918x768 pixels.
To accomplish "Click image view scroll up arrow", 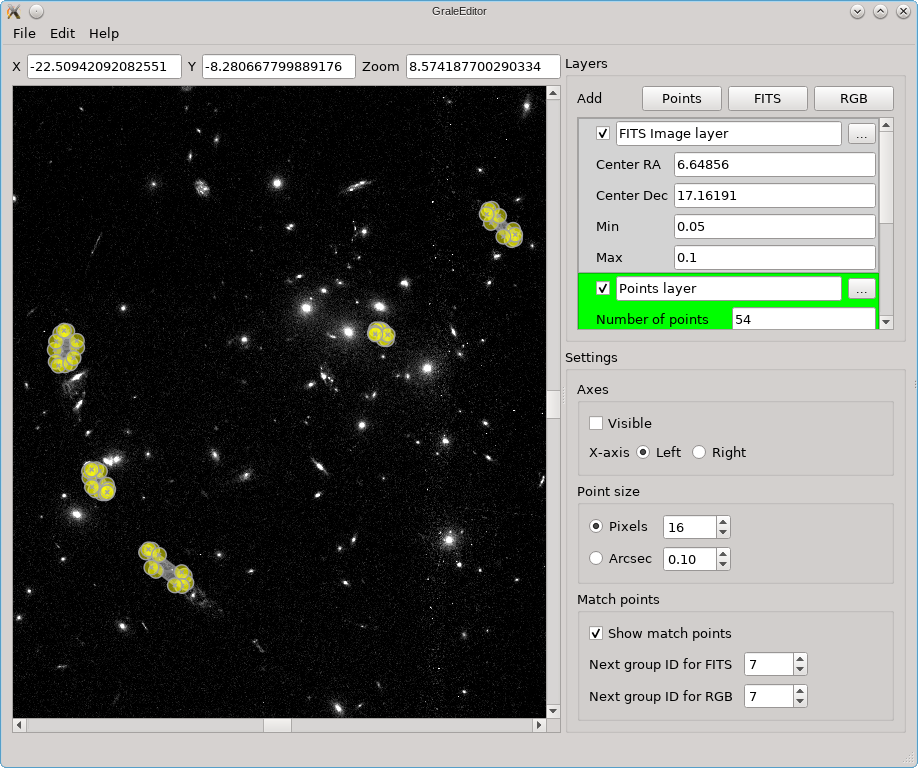I will 553,92.
